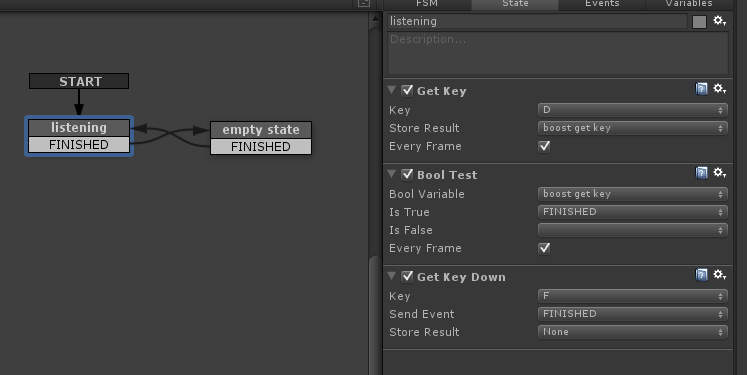Click the START node in graph
The image size is (747, 375).
79,81
